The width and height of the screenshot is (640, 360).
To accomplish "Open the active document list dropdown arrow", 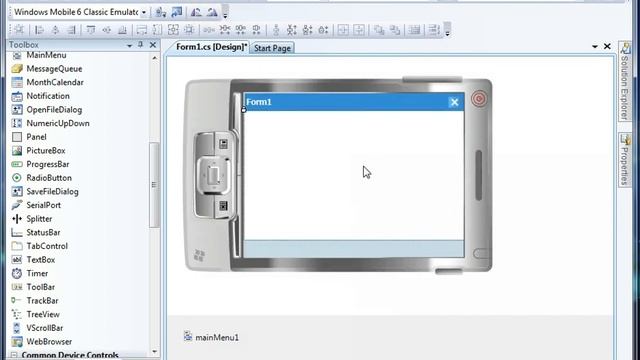I will (595, 47).
